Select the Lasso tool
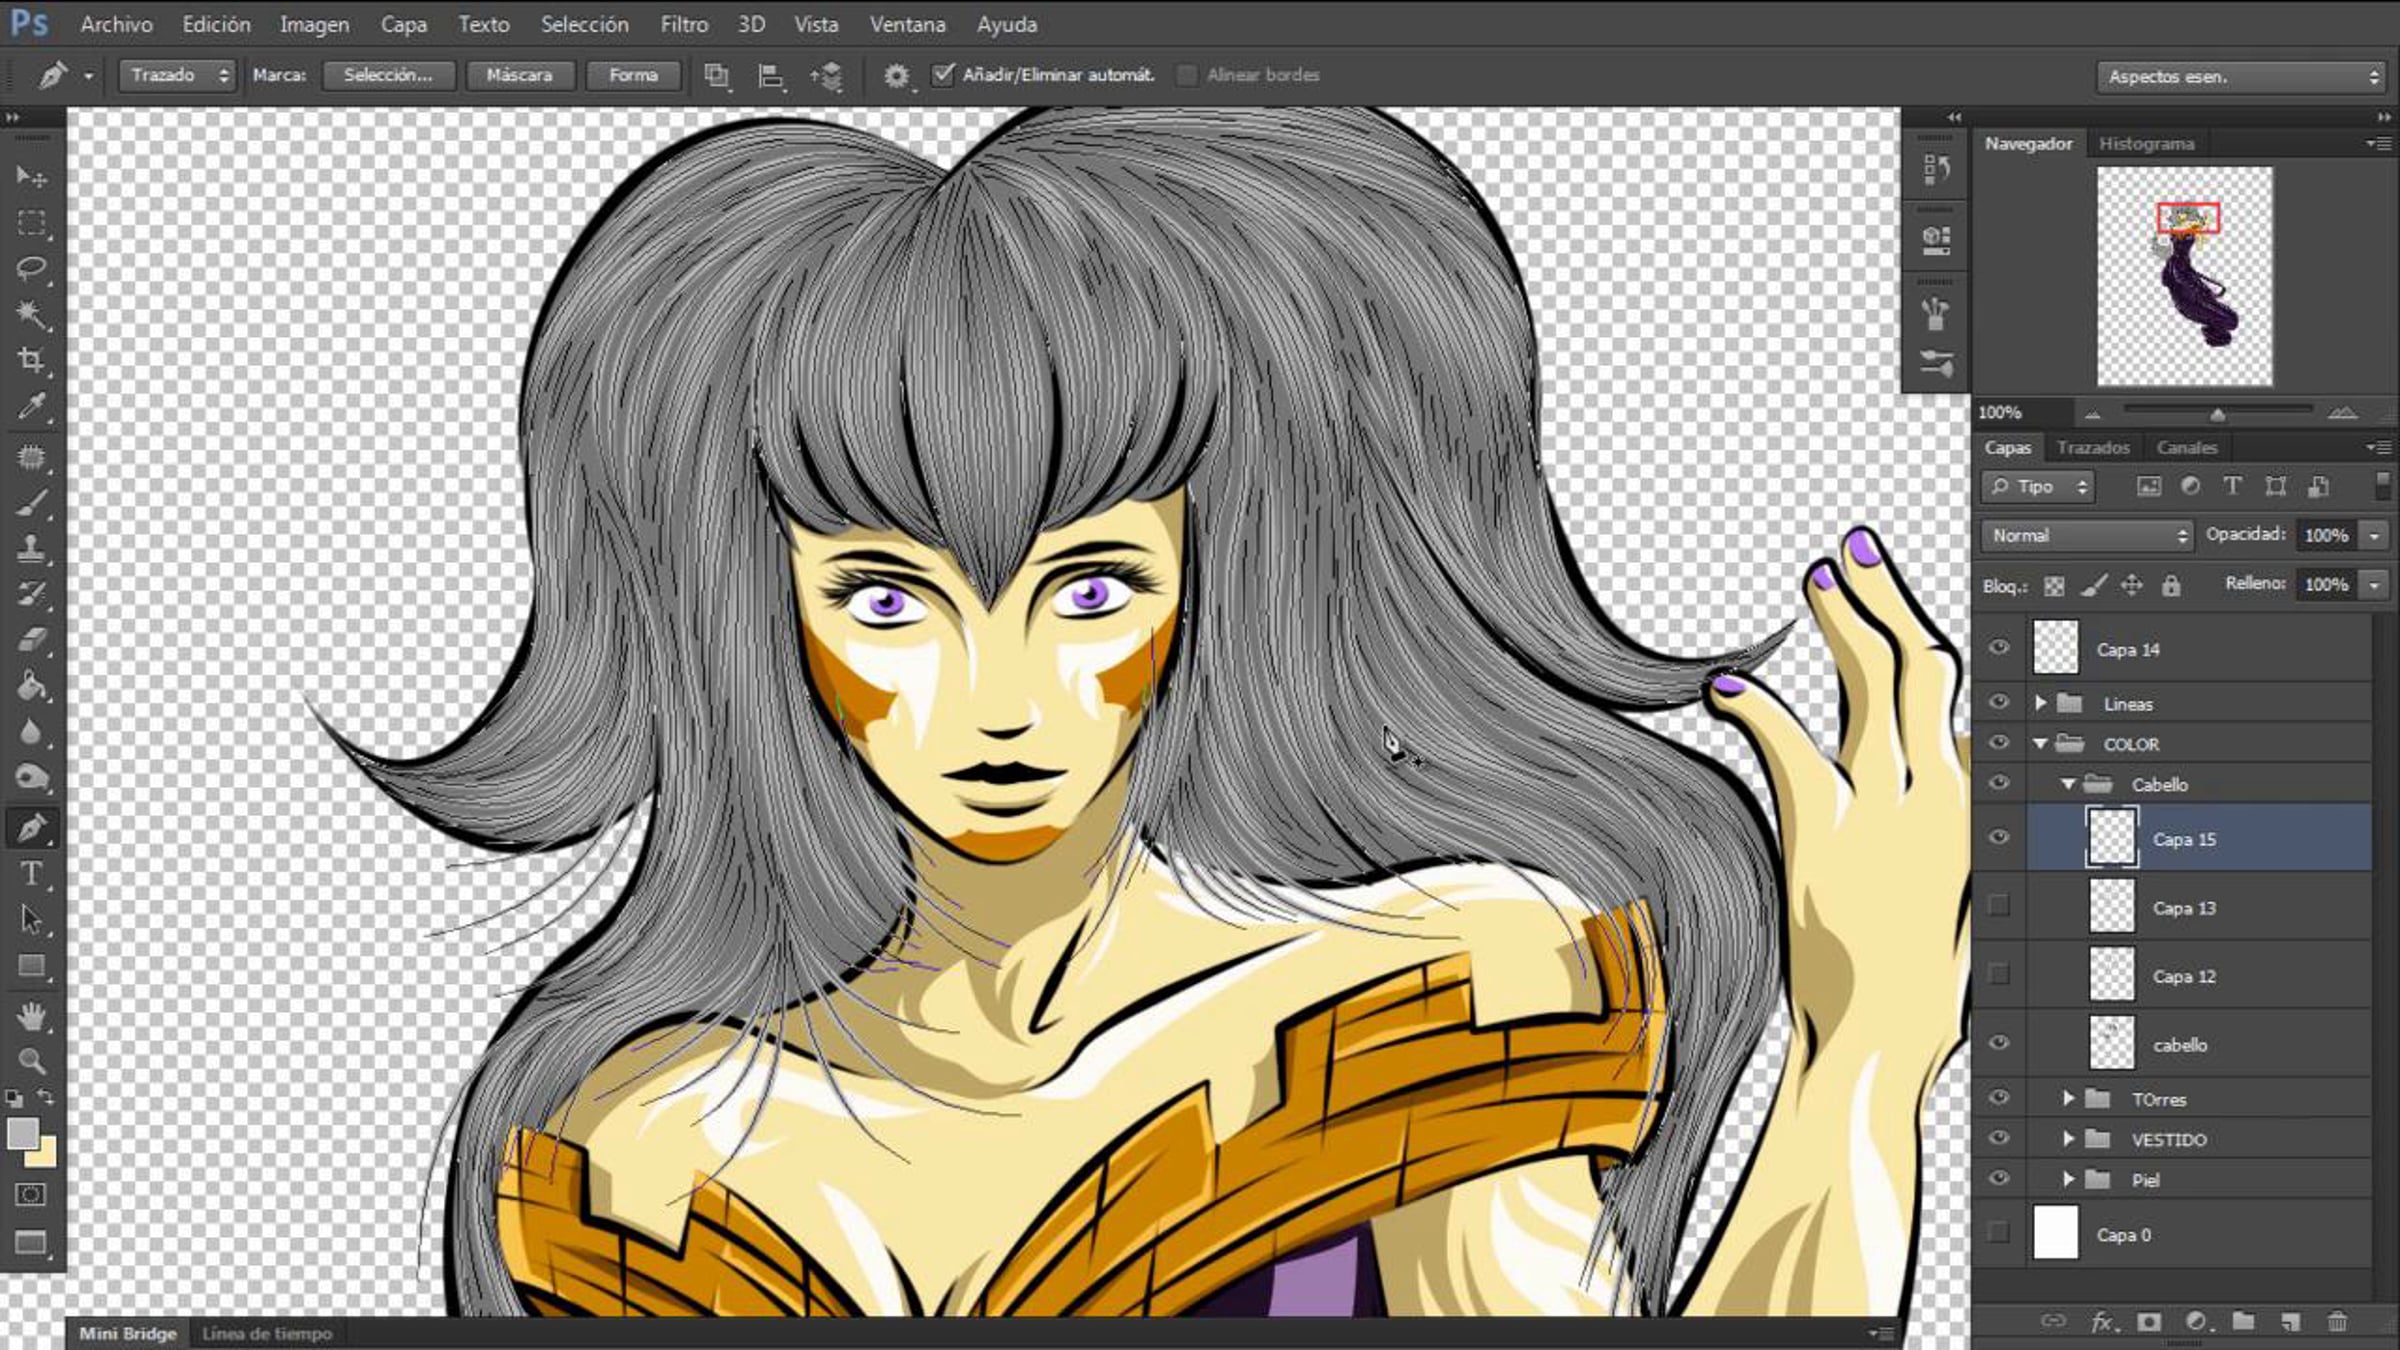The height and width of the screenshot is (1350, 2400). click(x=31, y=268)
